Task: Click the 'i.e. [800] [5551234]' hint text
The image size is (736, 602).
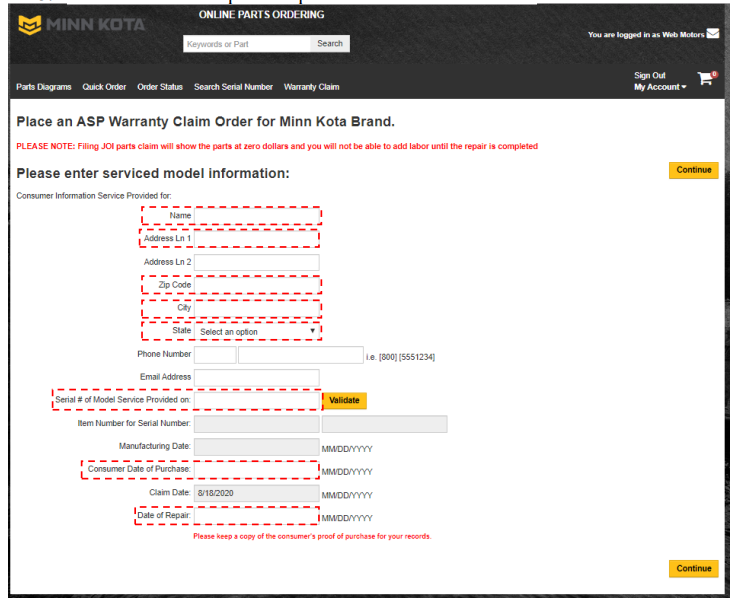Action: (400, 358)
